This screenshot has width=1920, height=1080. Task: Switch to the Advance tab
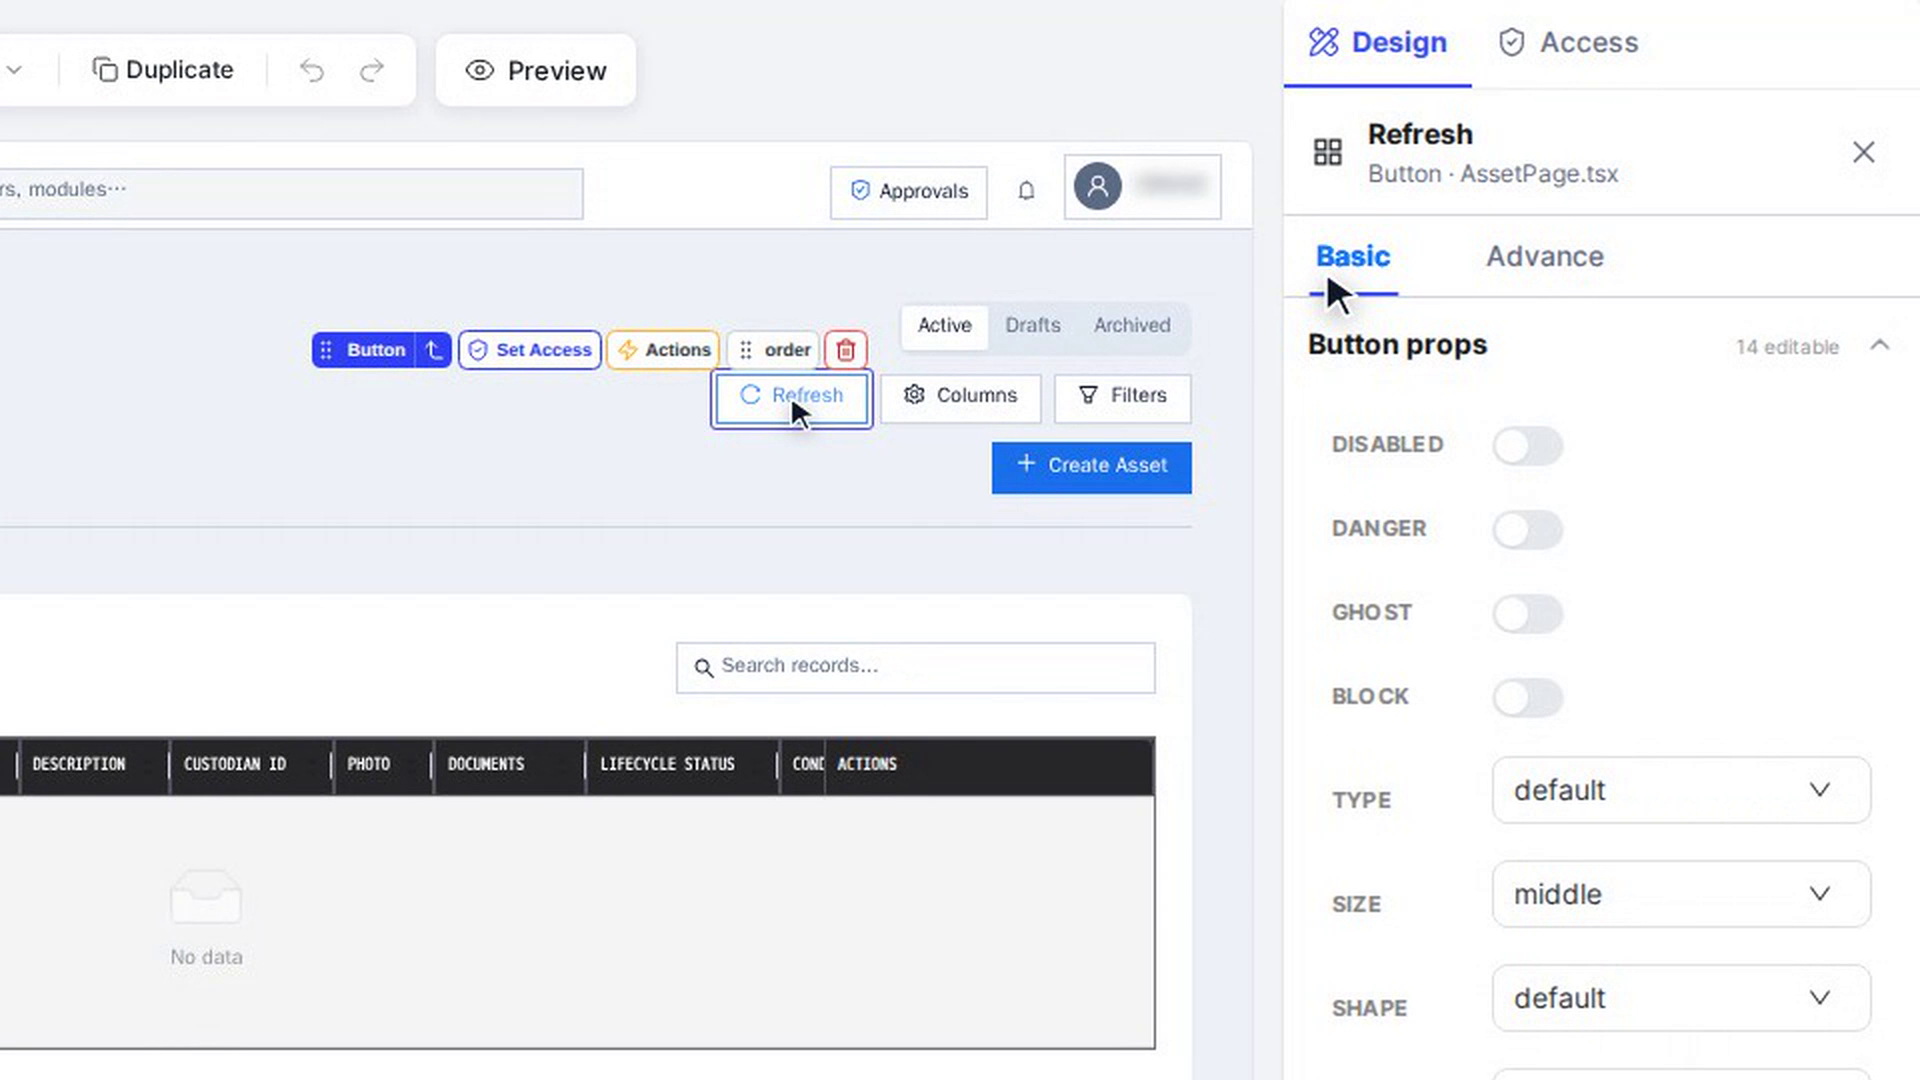(1544, 256)
